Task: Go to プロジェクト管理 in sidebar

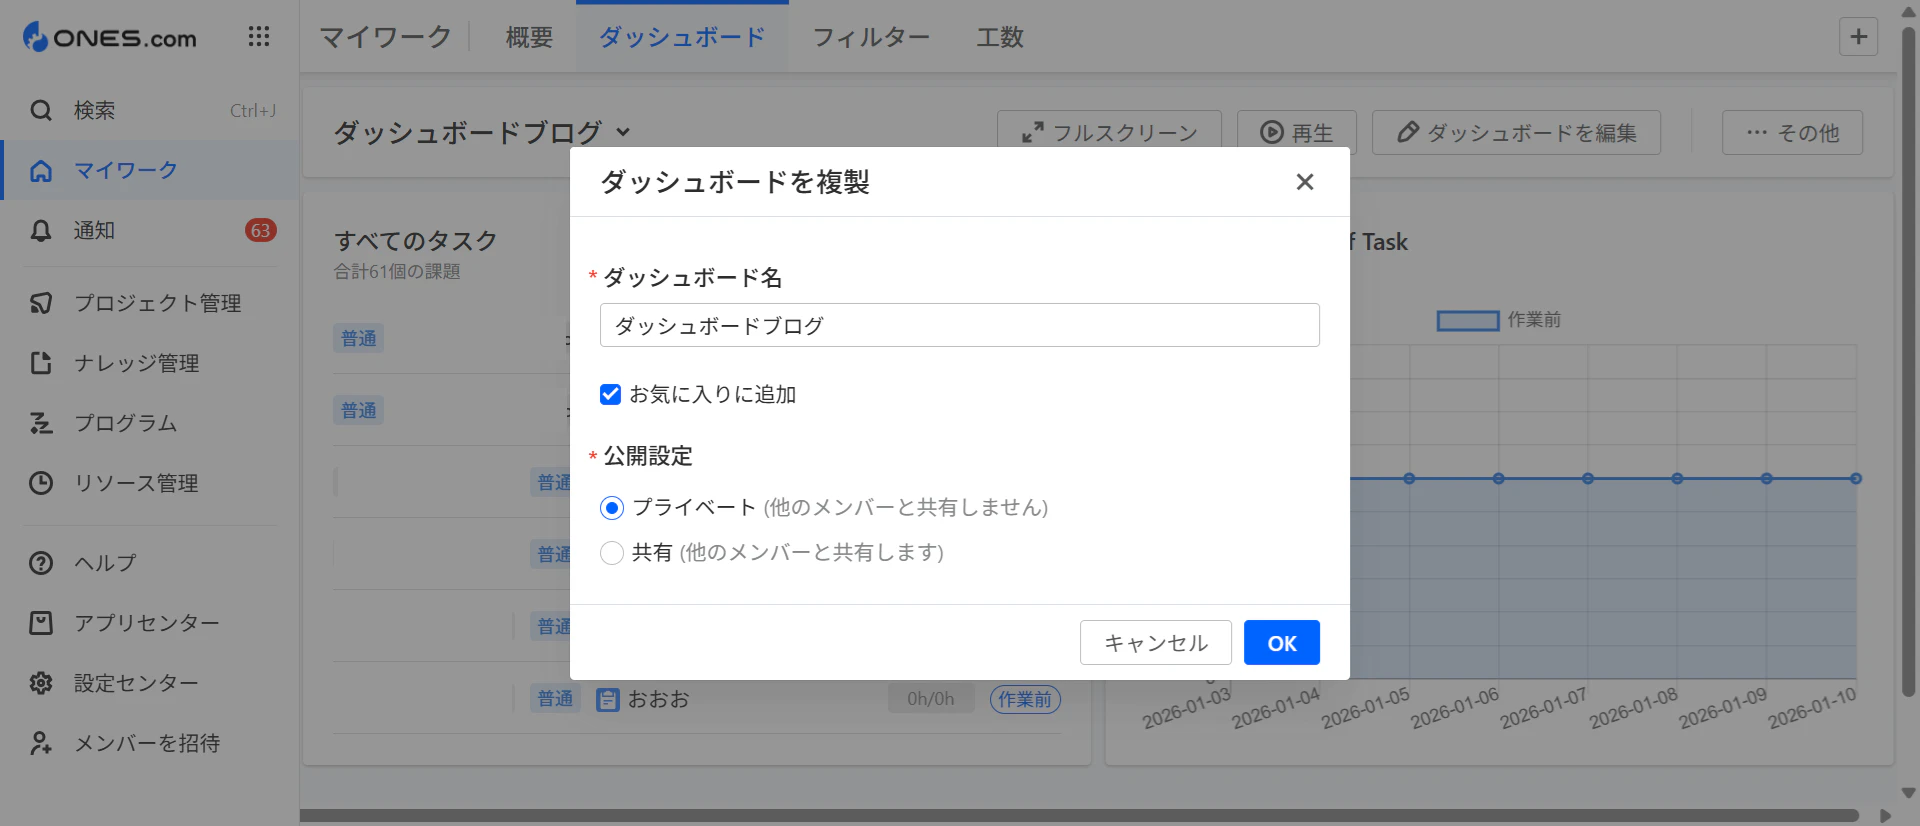Action: tap(150, 303)
